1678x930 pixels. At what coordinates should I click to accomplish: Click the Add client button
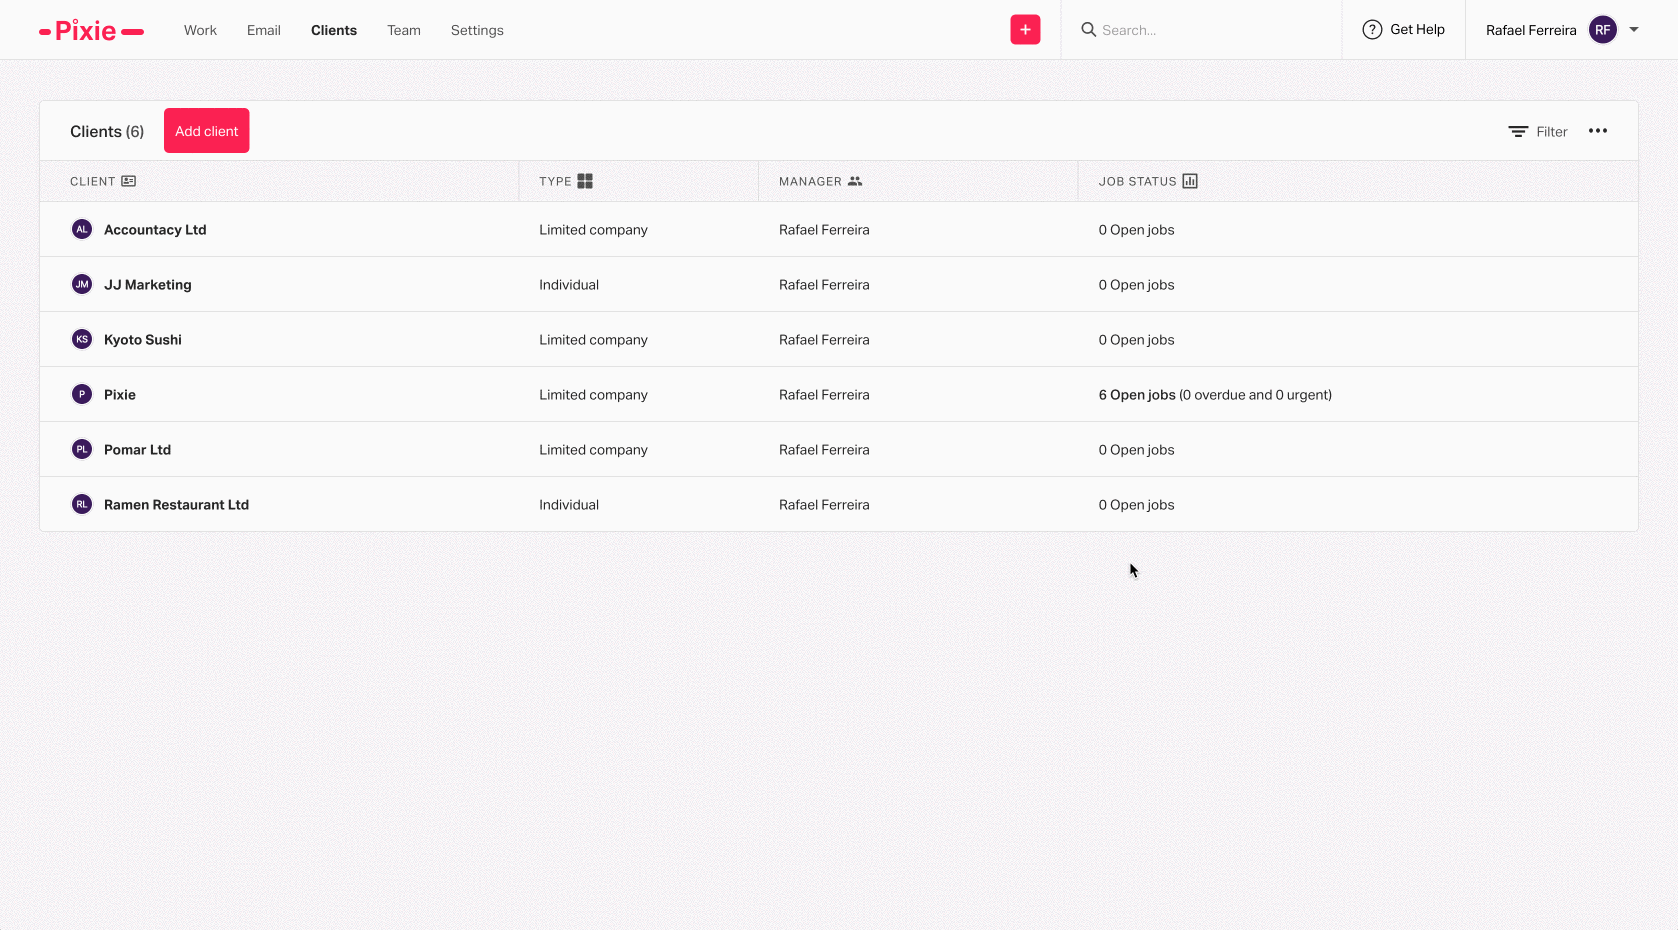[x=207, y=131]
